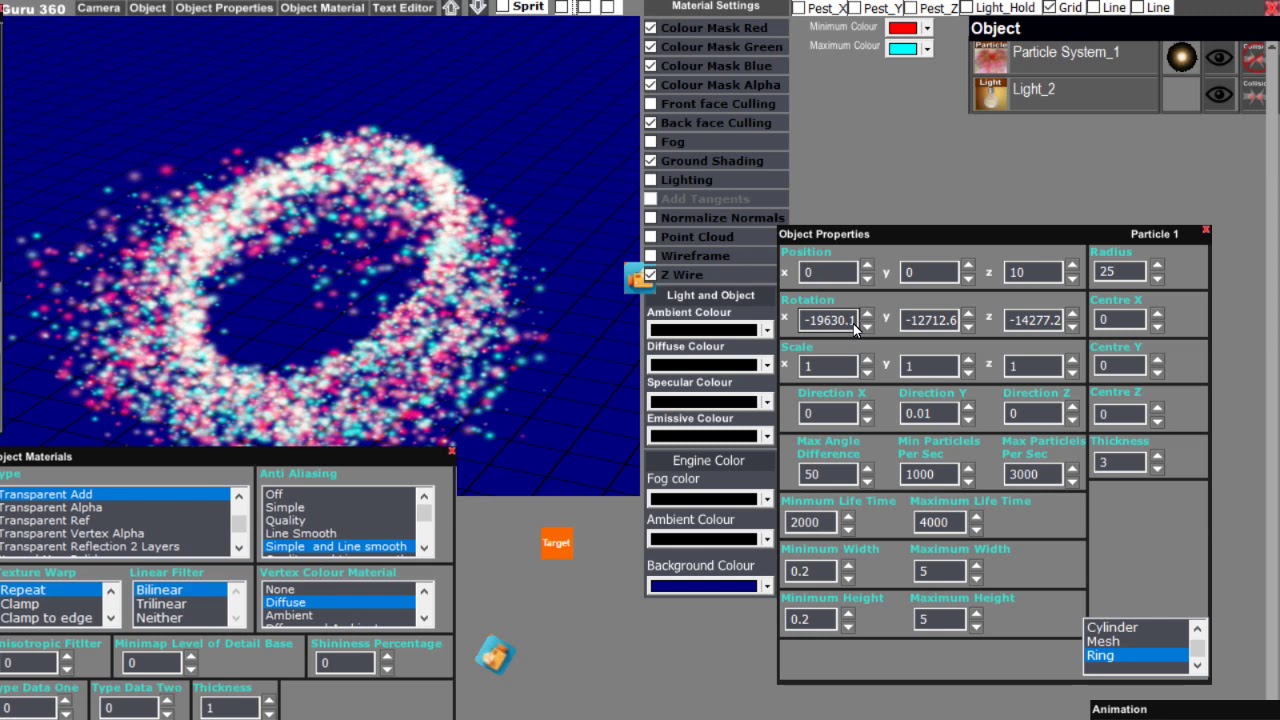Click the cyan Maximum Colour swatch
The image size is (1280, 720).
tap(903, 49)
